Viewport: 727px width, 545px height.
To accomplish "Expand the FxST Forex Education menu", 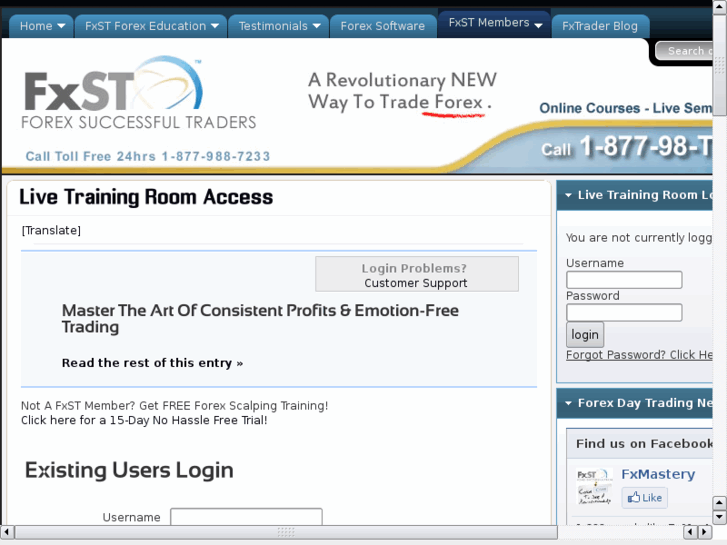I will pyautogui.click(x=151, y=26).
